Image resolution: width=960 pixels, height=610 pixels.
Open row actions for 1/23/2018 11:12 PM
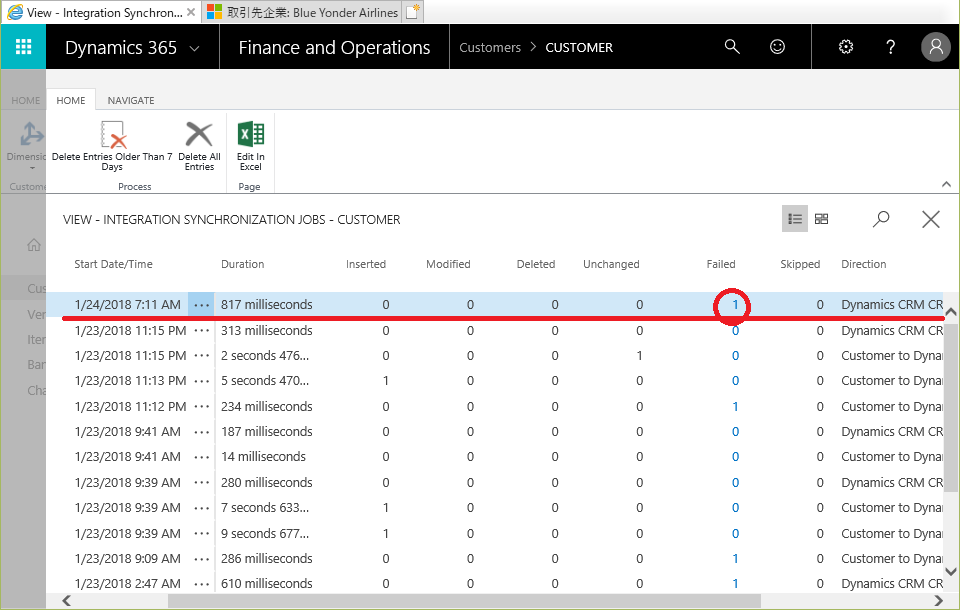pos(201,407)
